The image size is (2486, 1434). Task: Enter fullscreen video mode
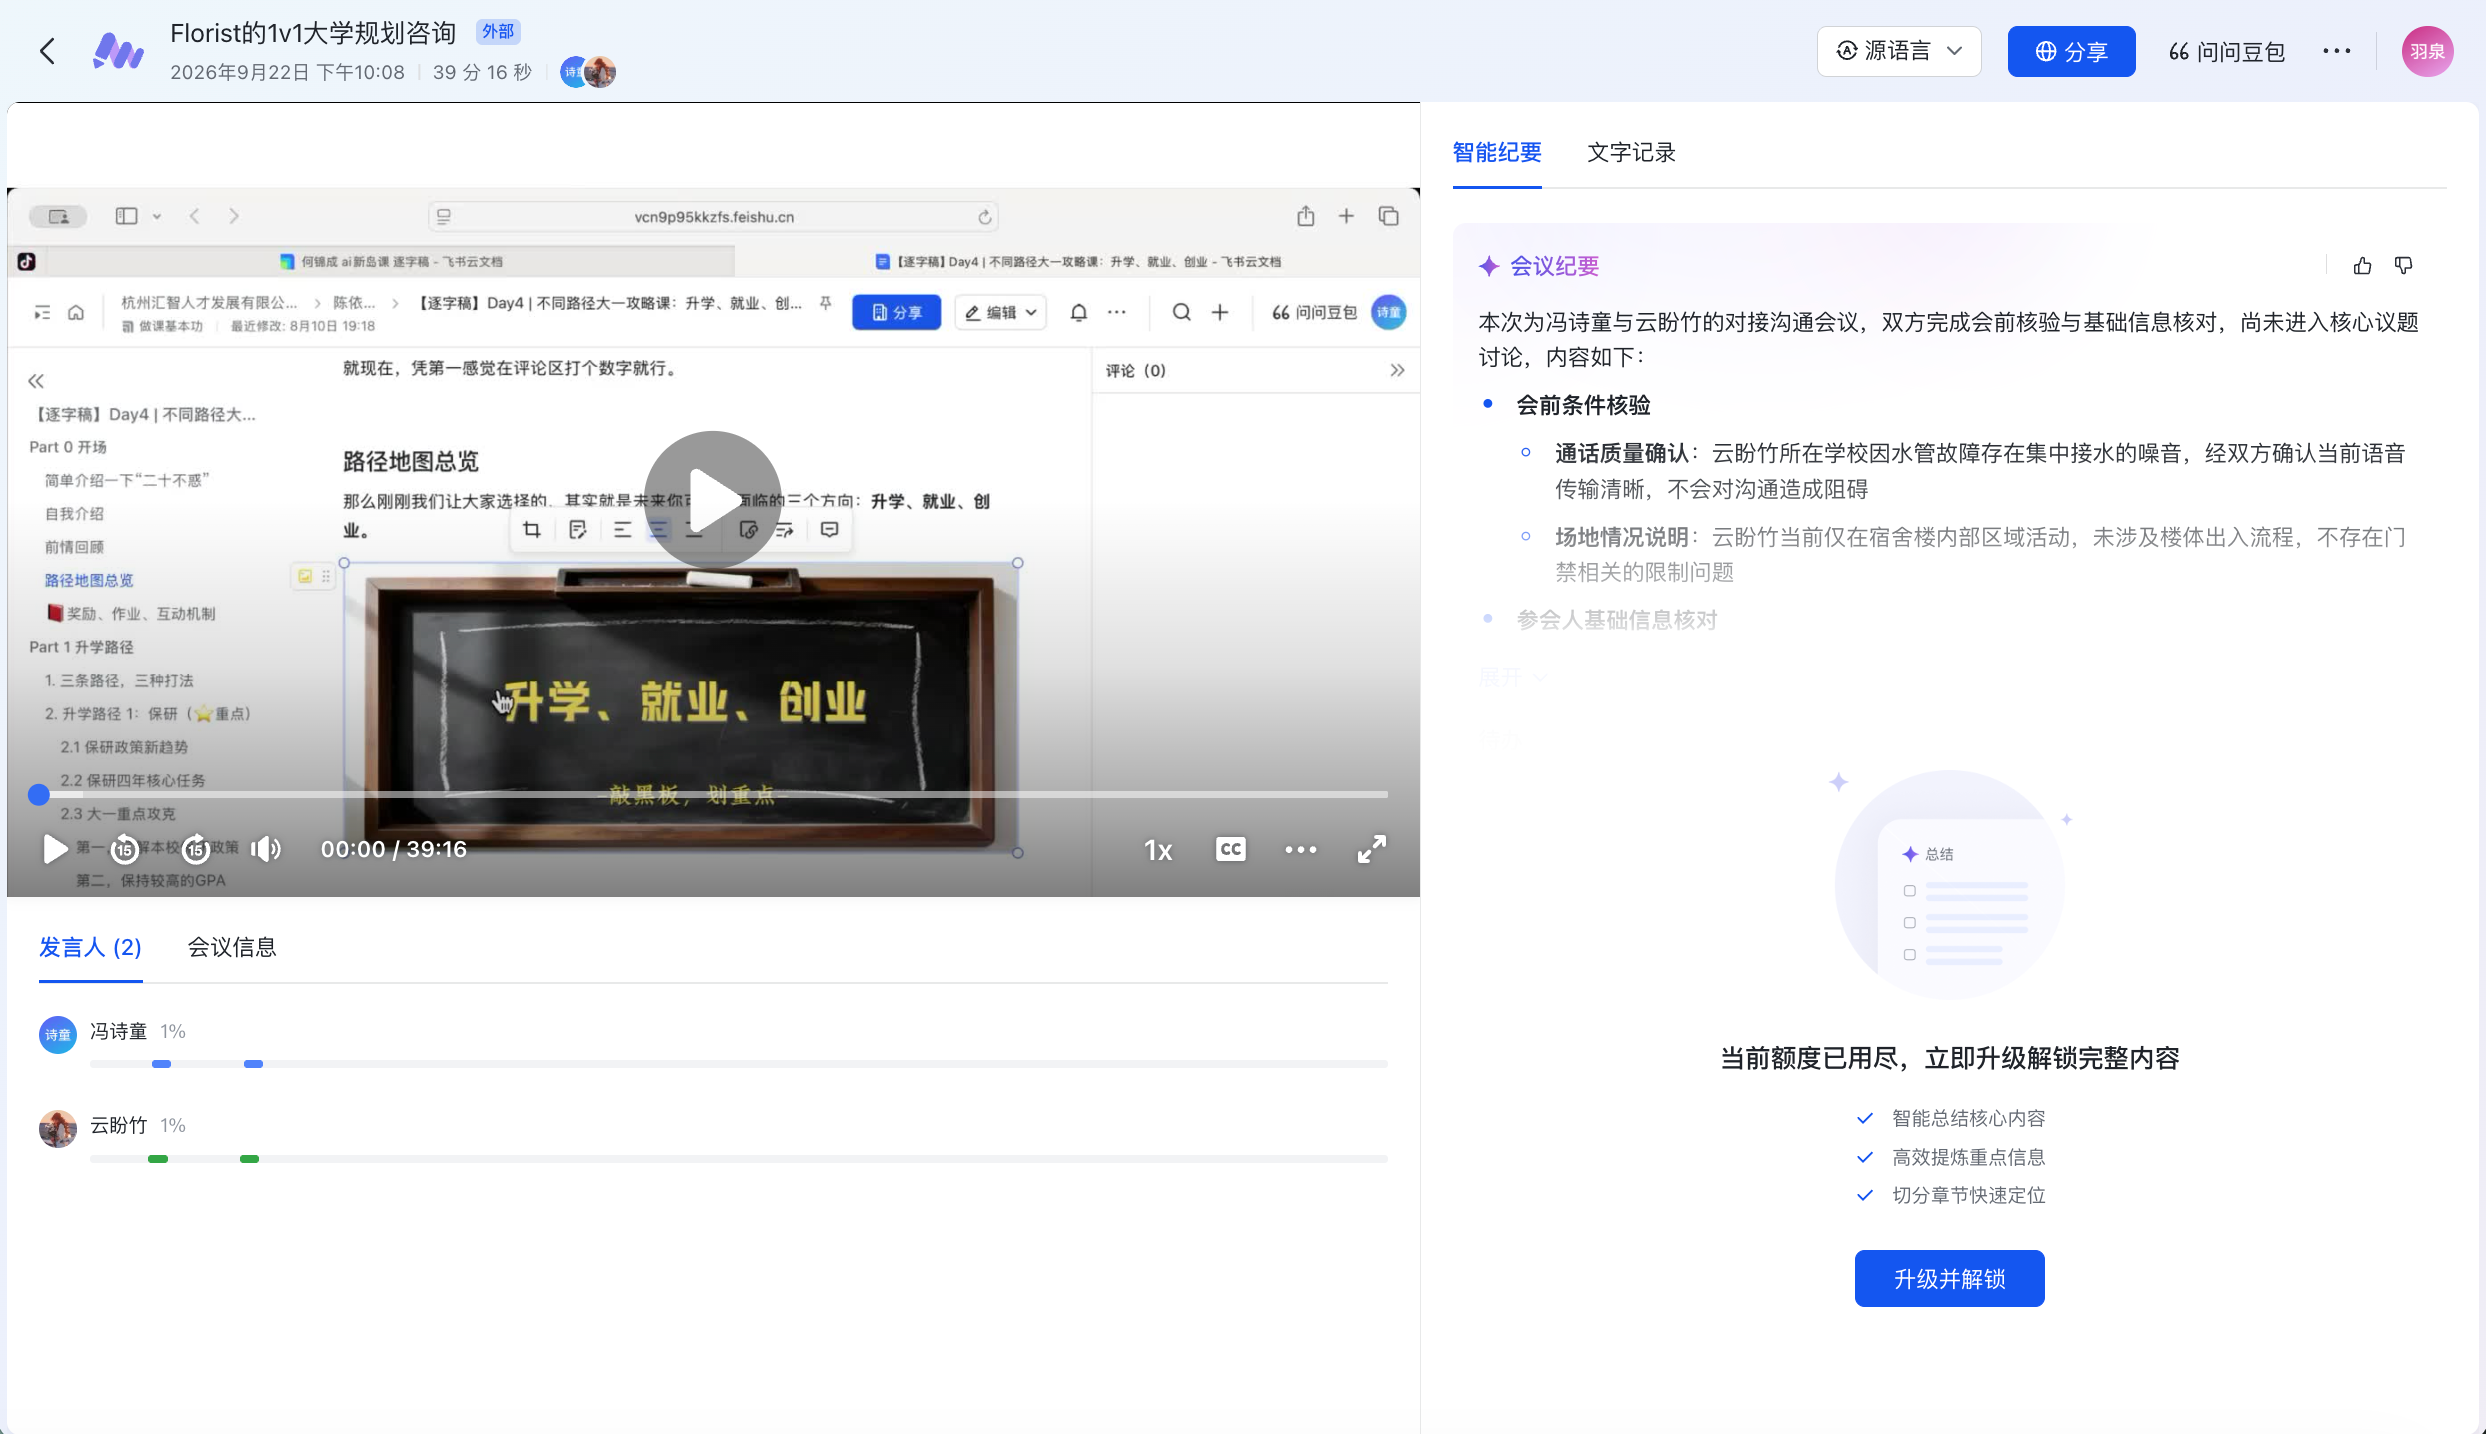[1372, 849]
